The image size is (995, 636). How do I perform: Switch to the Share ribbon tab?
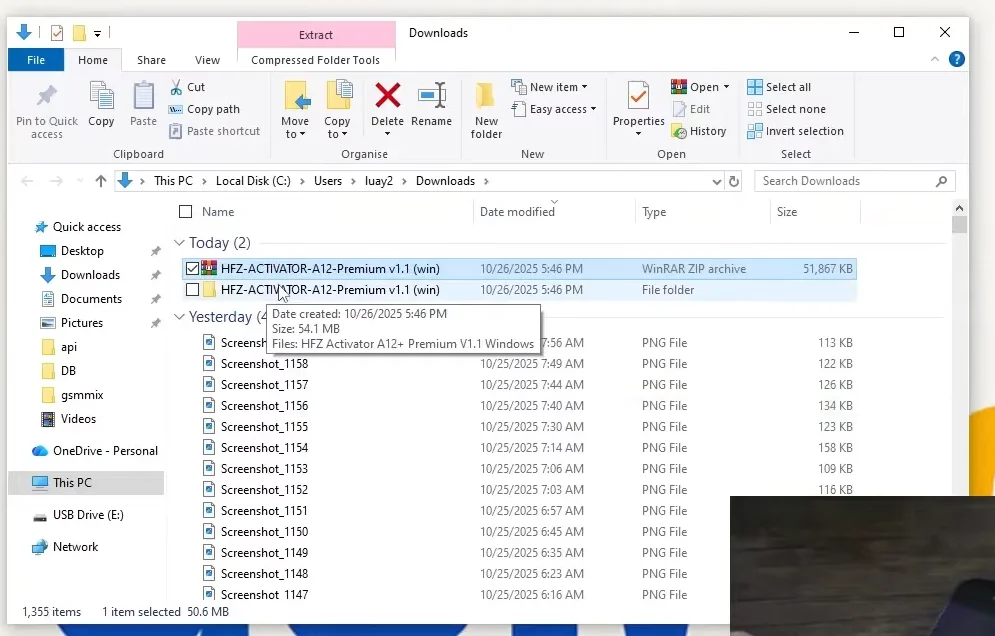(x=151, y=60)
